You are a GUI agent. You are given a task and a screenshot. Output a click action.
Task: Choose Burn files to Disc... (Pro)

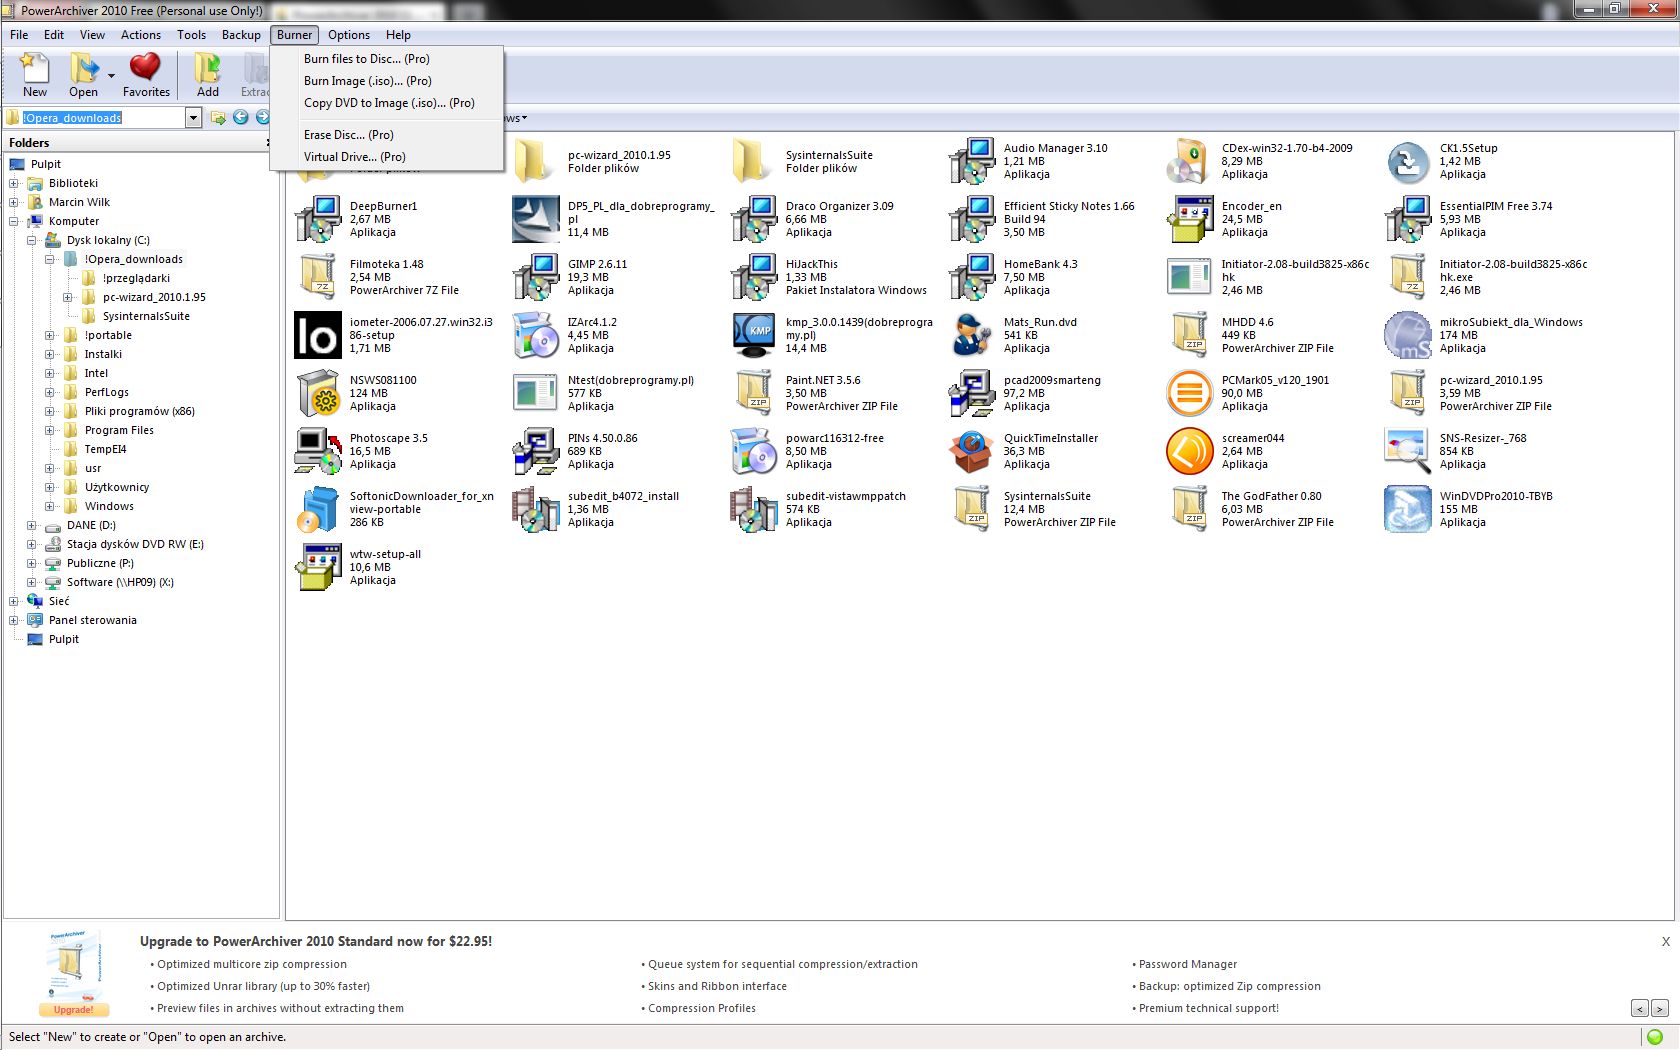pos(386,59)
